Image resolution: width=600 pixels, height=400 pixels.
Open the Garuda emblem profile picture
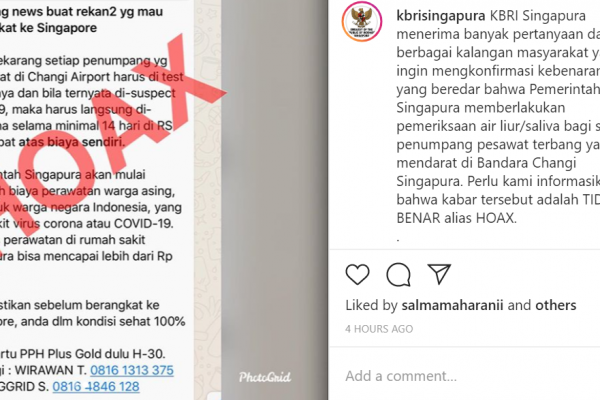pyautogui.click(x=362, y=21)
